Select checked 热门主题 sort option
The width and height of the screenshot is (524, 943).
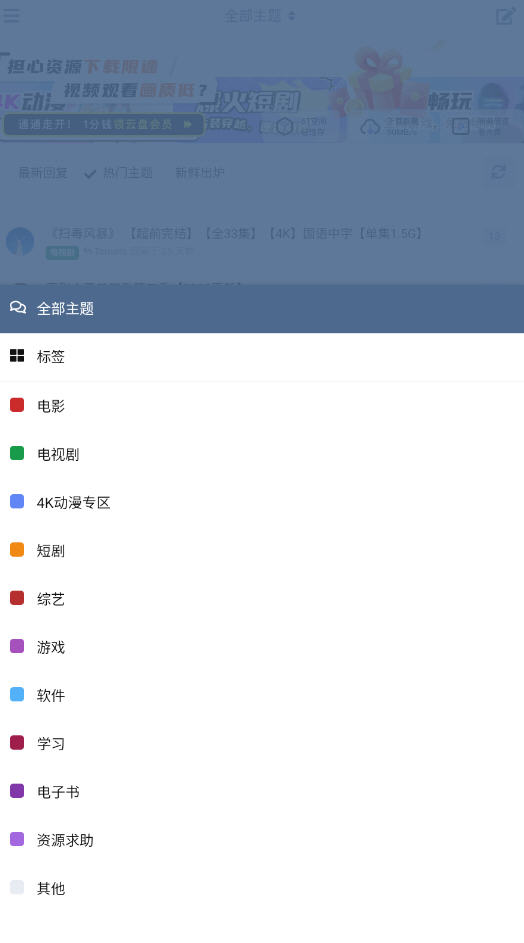point(119,173)
